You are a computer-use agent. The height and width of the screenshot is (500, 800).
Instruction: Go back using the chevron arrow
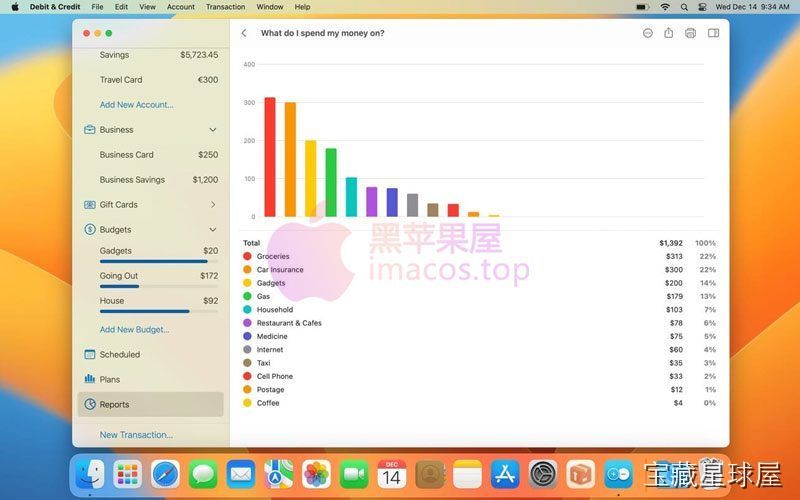[244, 33]
